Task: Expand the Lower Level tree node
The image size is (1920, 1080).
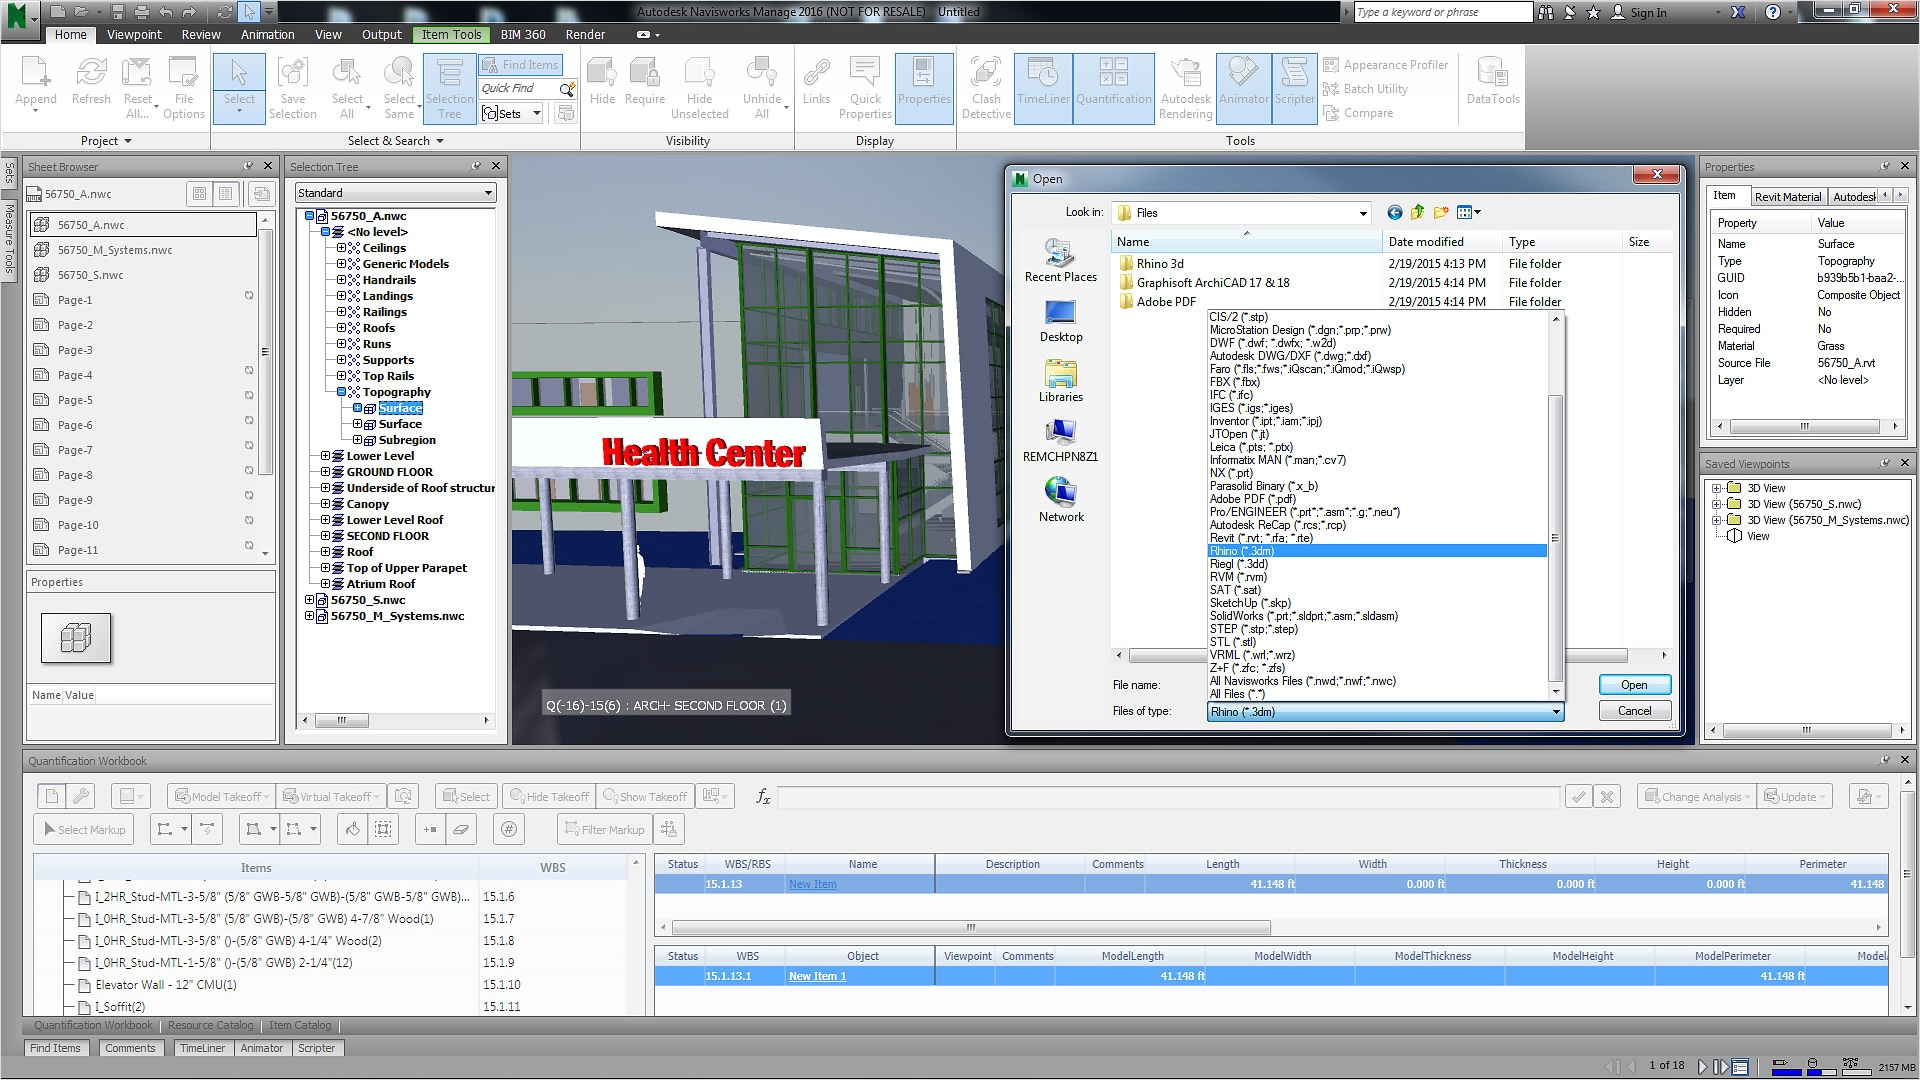Action: (x=325, y=456)
